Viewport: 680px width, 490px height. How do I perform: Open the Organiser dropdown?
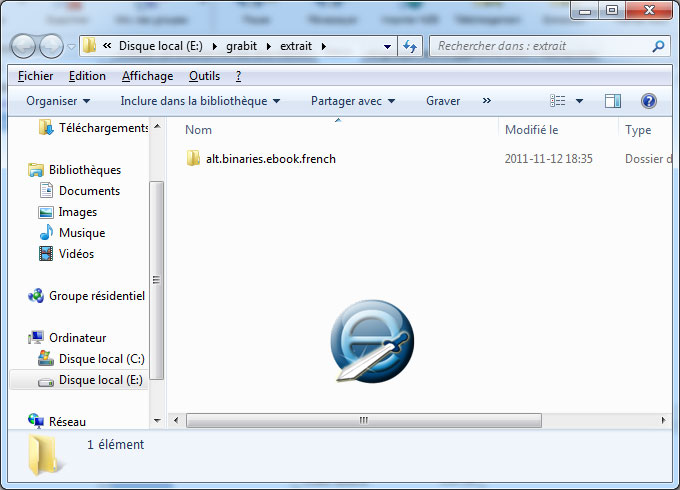(x=58, y=101)
